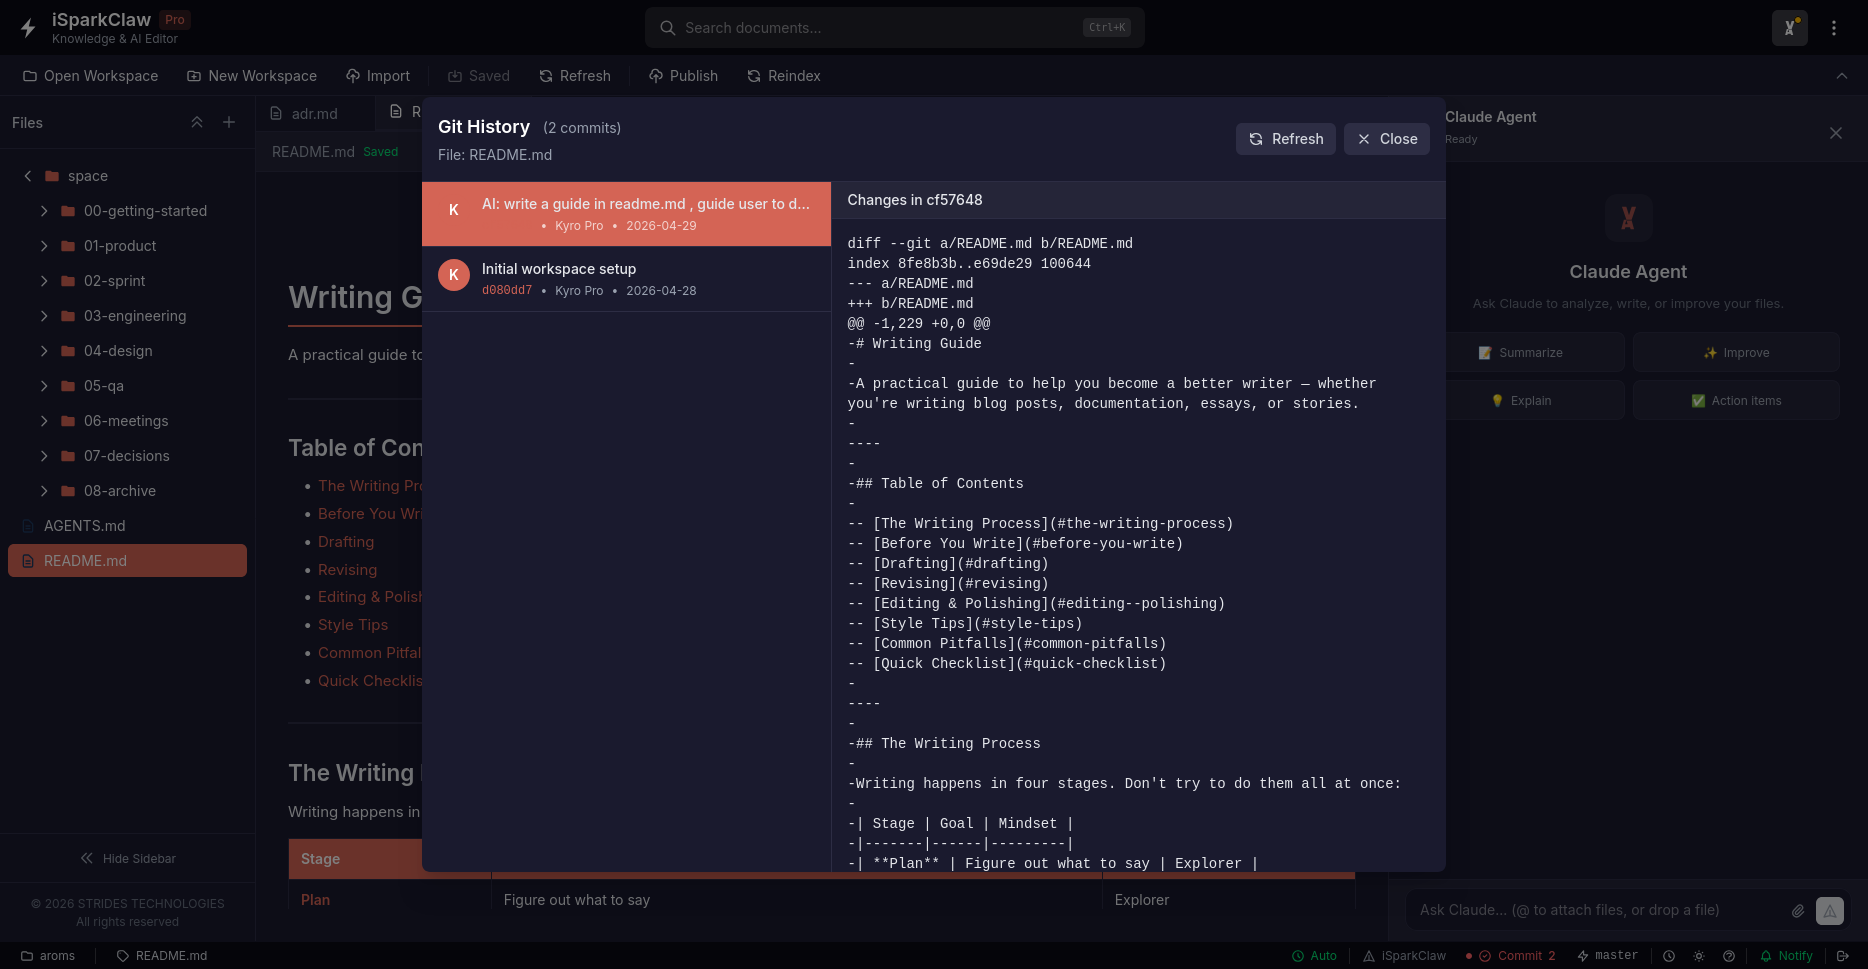
Task: Select README.md in the file tree
Action: pos(127,561)
